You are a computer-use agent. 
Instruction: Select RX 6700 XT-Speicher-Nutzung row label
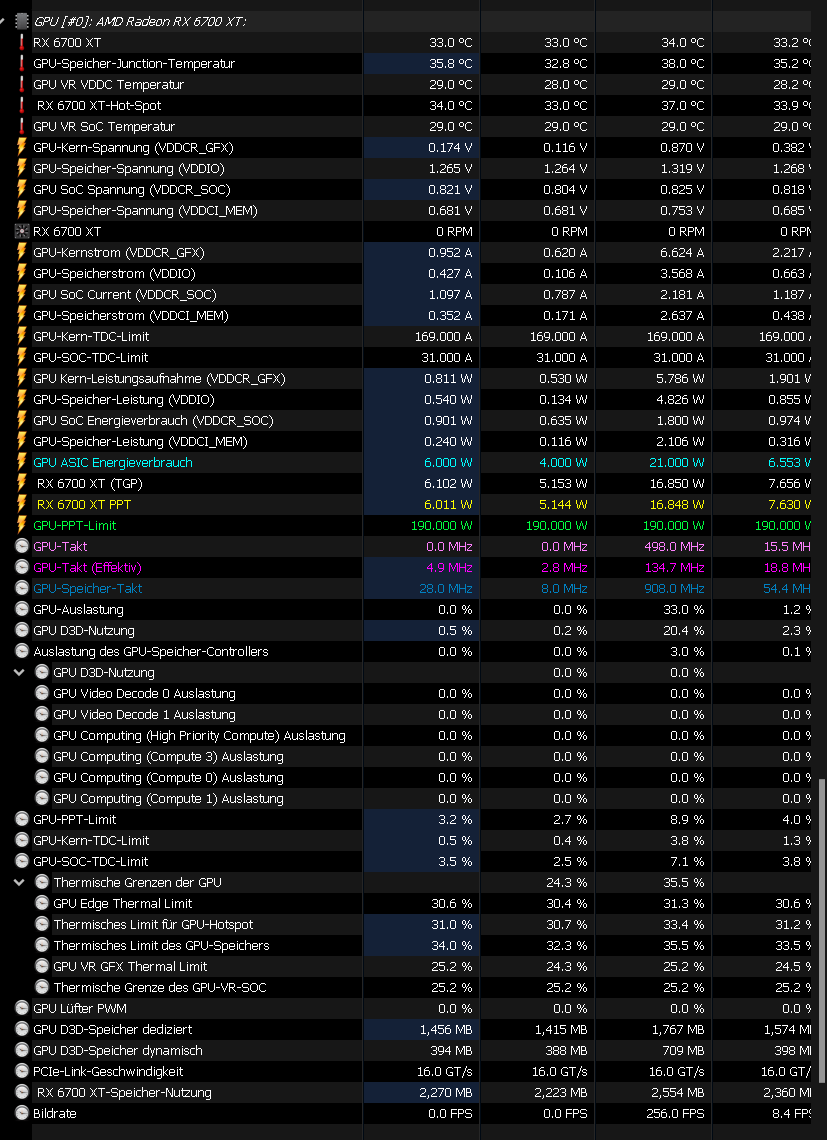click(124, 1093)
